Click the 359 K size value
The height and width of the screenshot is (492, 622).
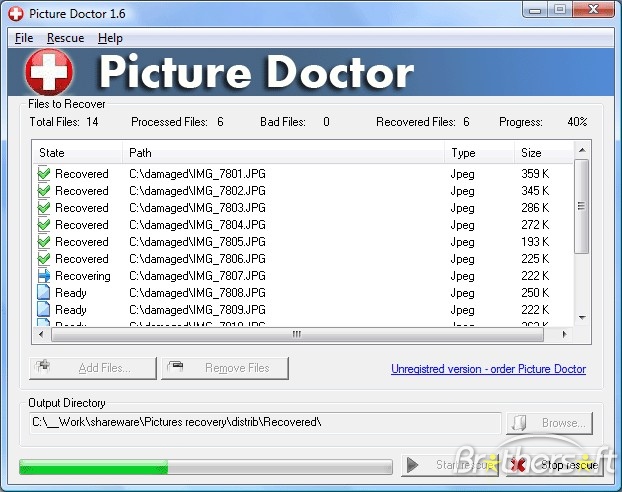click(x=535, y=174)
